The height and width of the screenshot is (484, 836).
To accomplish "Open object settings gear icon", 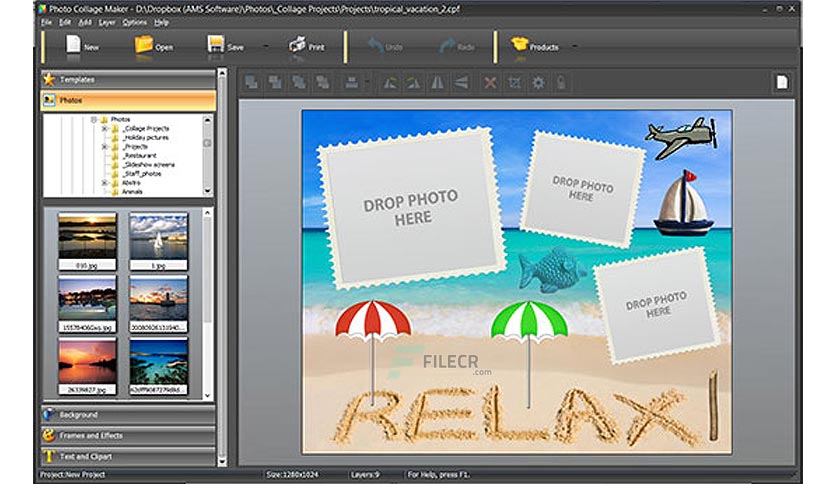I will pos(538,83).
